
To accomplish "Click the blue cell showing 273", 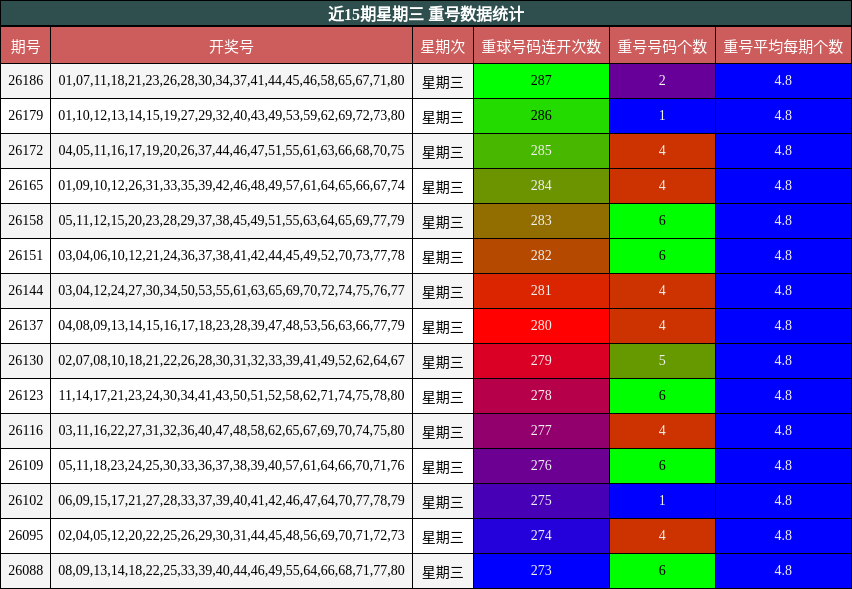I will pyautogui.click(x=541, y=571).
